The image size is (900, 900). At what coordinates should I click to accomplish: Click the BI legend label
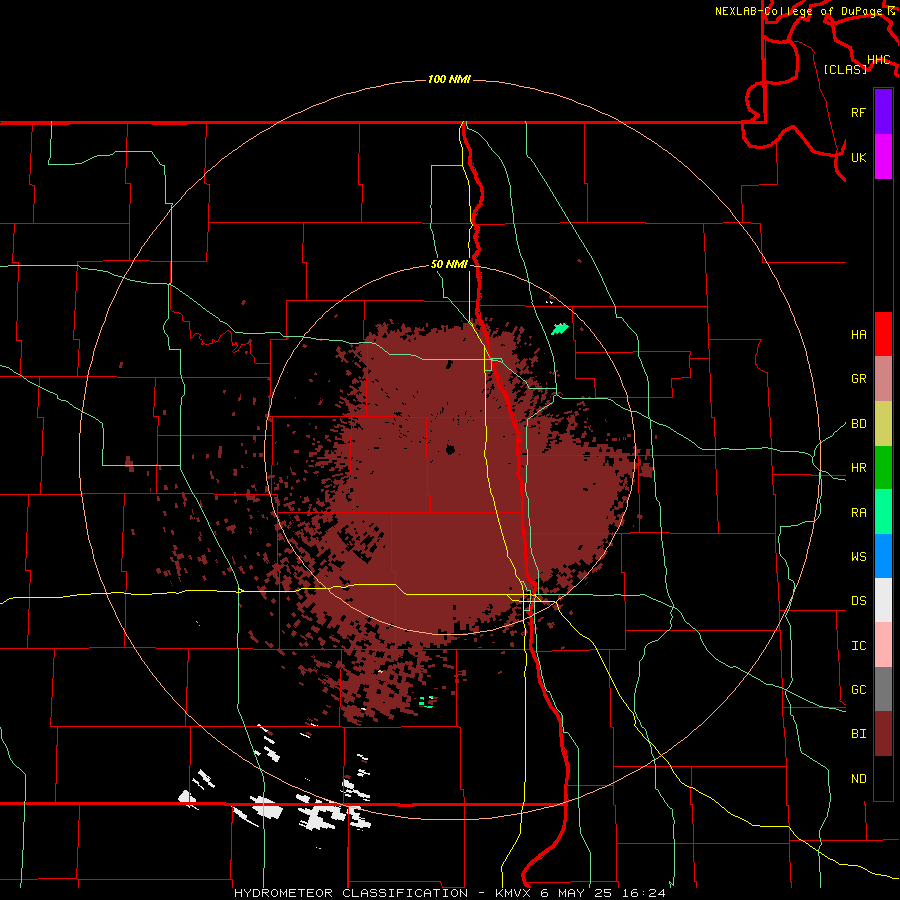click(x=858, y=734)
